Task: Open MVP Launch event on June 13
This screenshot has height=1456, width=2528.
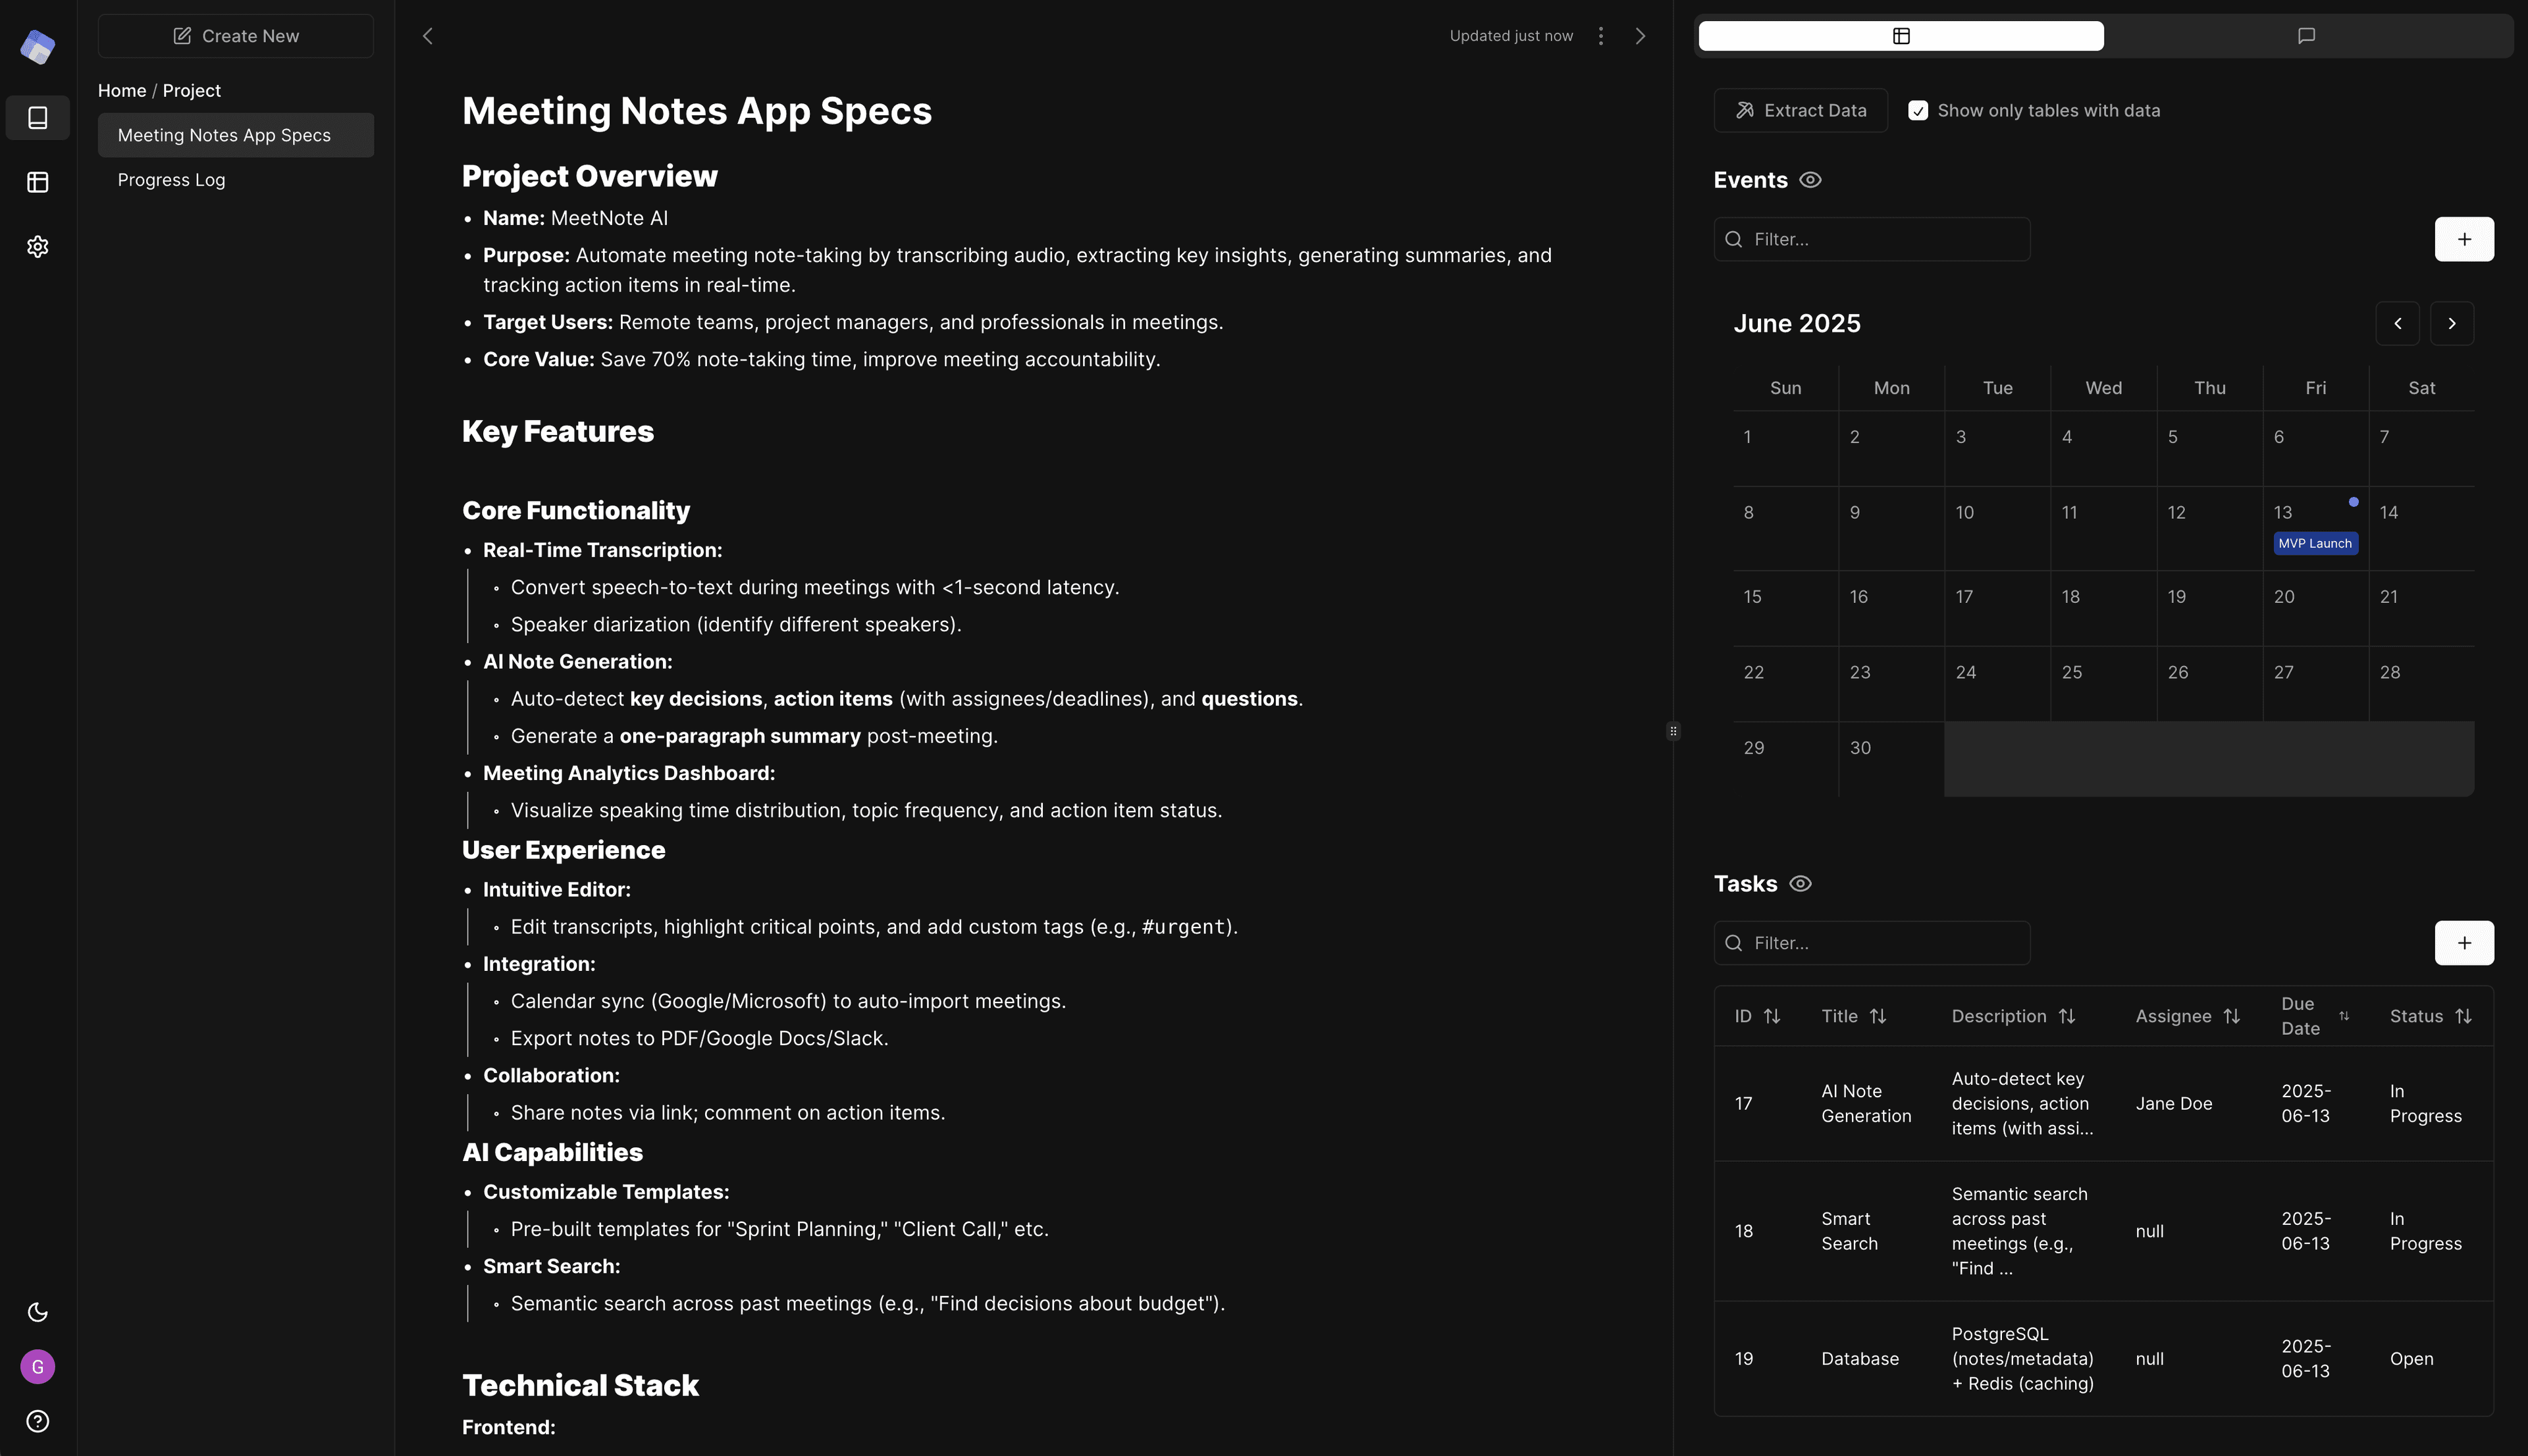Action: pos(2315,543)
